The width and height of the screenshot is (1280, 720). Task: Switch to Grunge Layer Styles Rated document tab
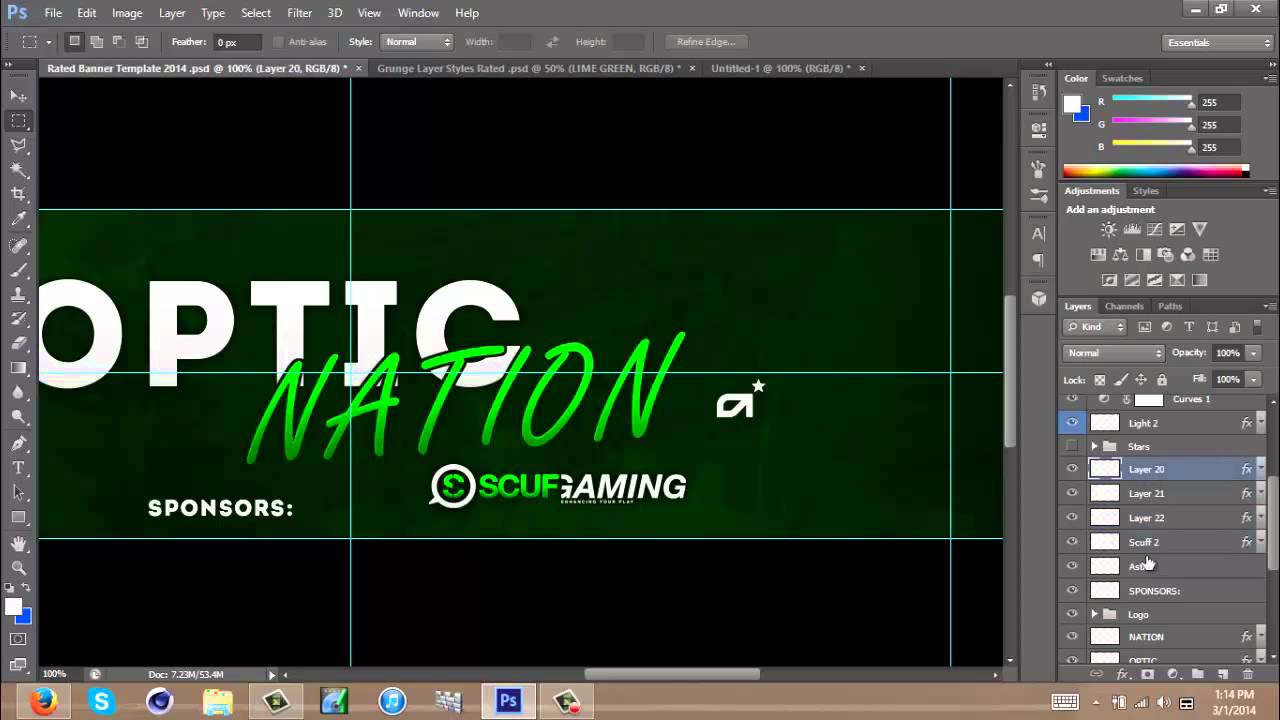[x=529, y=68]
